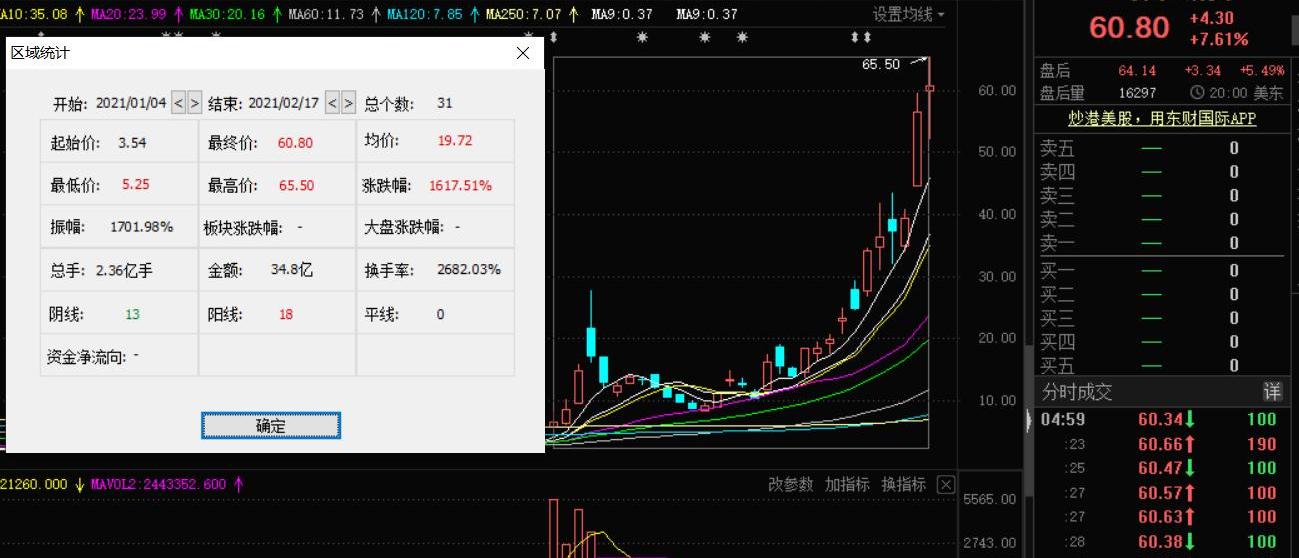
Task: Click the MA250 yellow up arrow
Action: coord(573,15)
